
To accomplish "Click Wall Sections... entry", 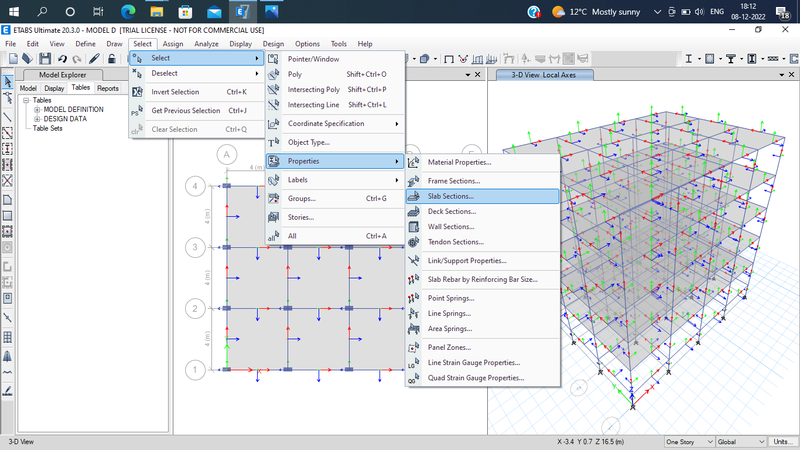I will click(x=483, y=227).
